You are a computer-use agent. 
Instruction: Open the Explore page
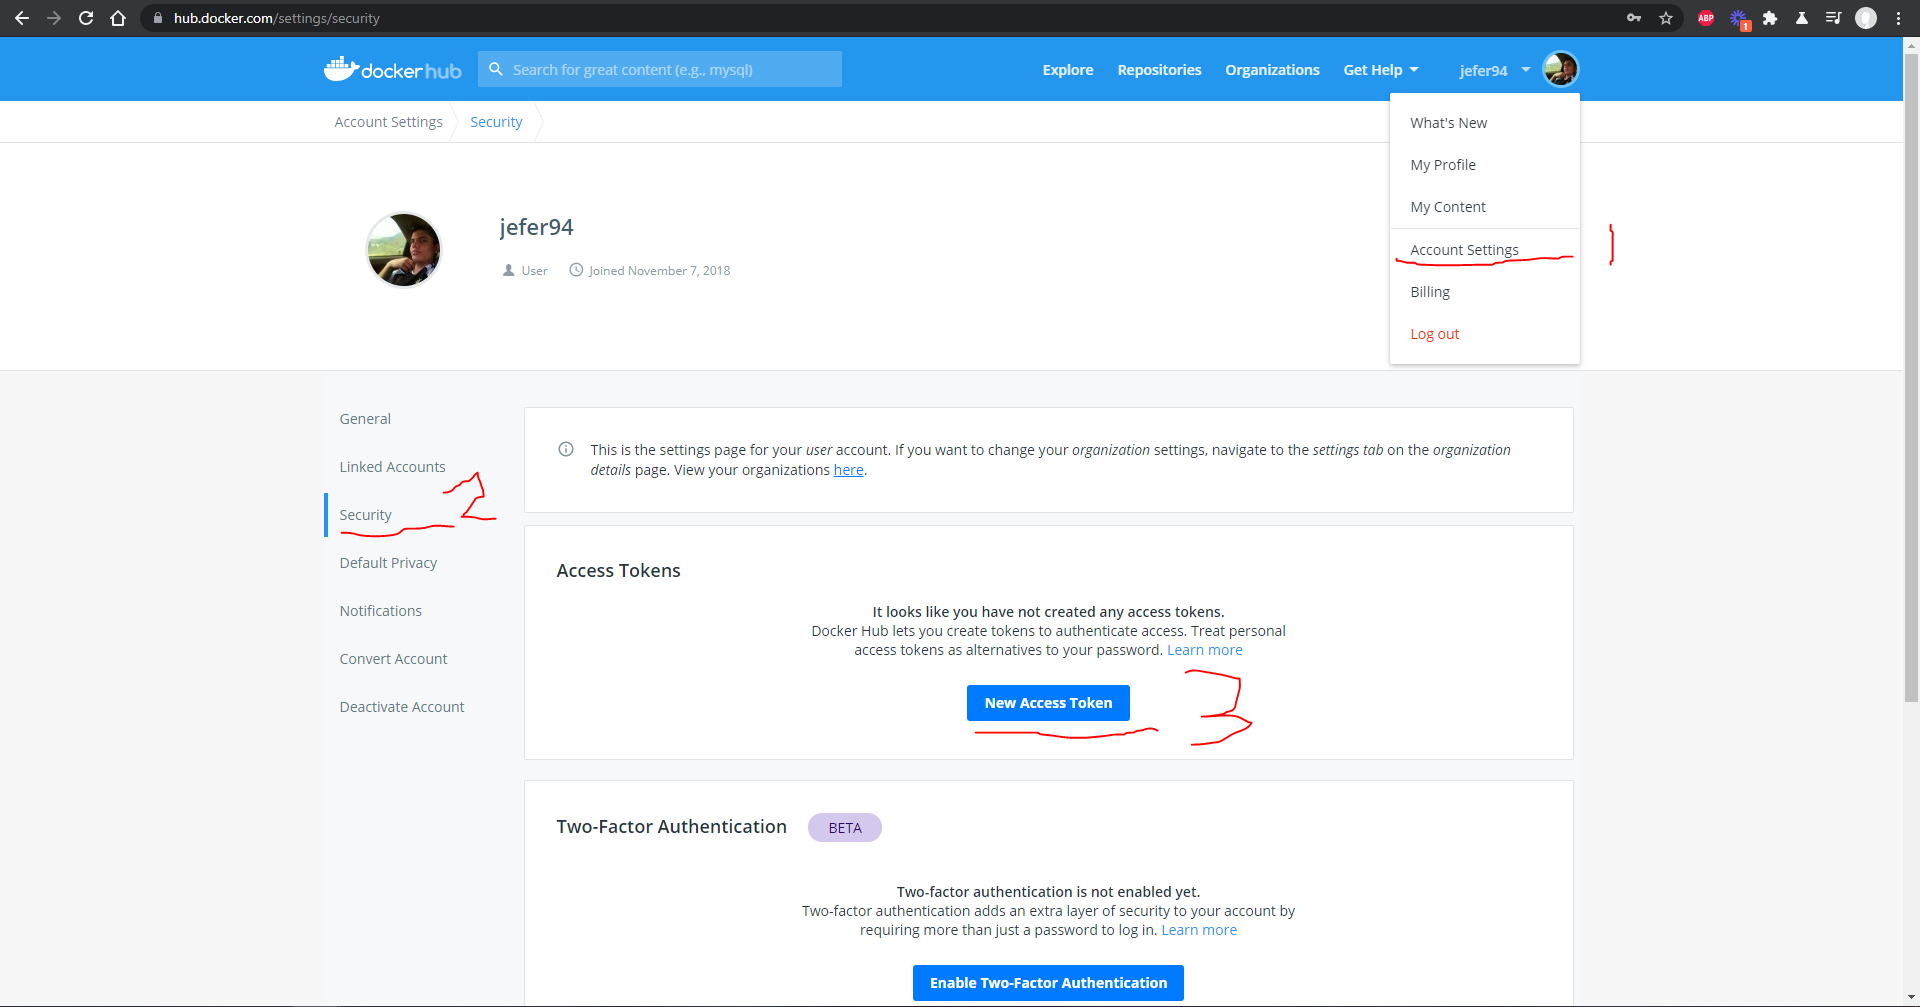click(1068, 70)
